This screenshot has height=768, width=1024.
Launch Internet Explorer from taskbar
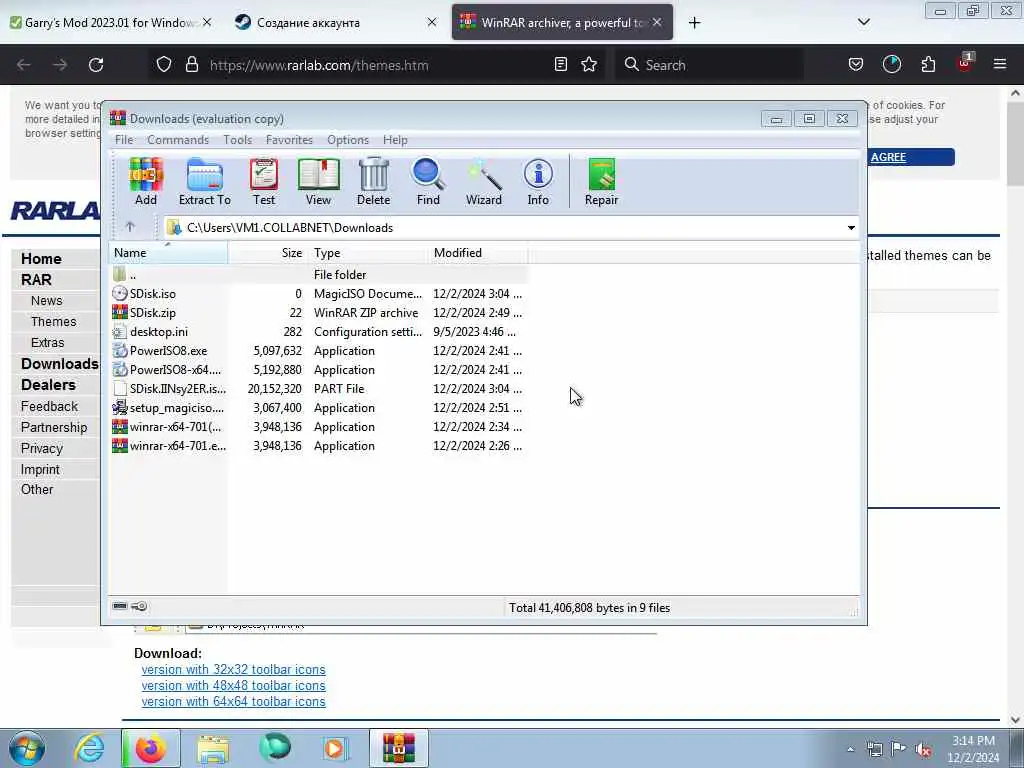pos(89,748)
